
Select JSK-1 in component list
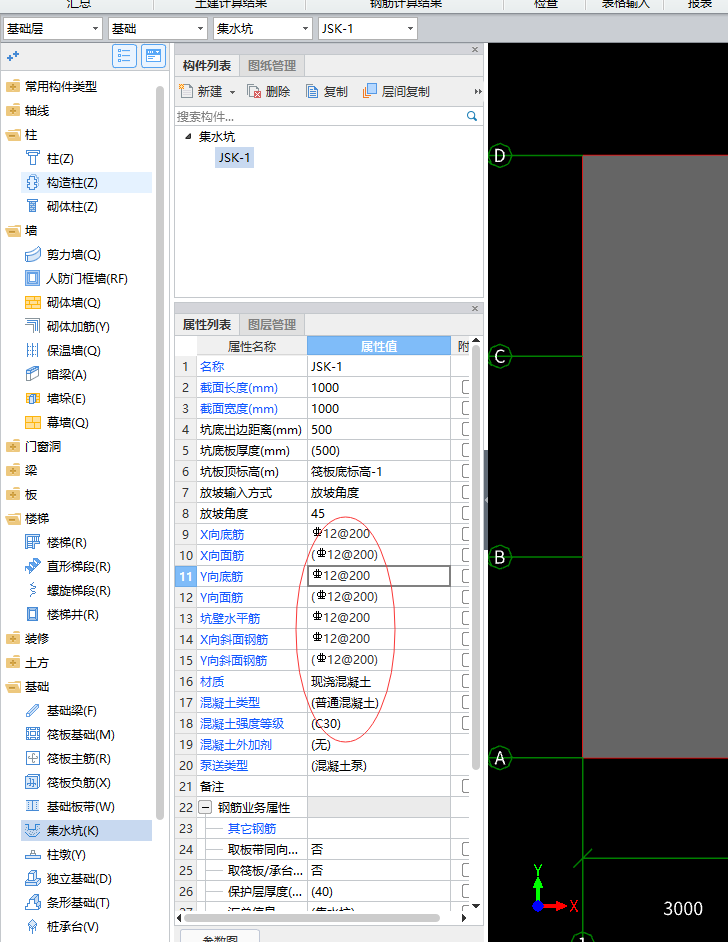234,157
